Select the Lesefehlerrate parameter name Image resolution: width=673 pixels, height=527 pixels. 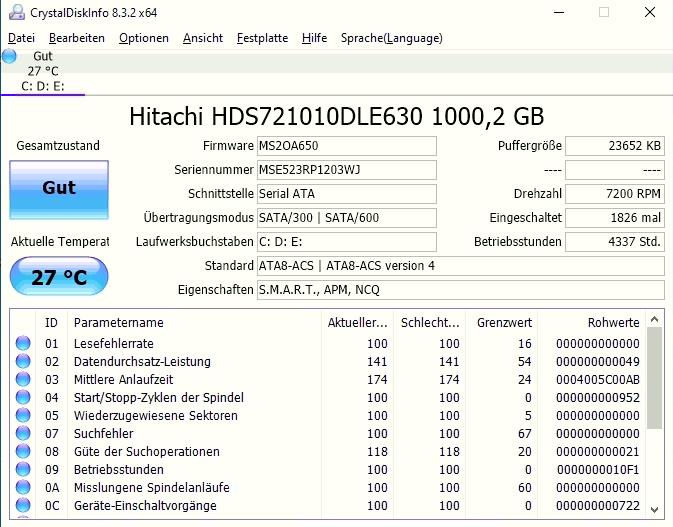pyautogui.click(x=114, y=344)
